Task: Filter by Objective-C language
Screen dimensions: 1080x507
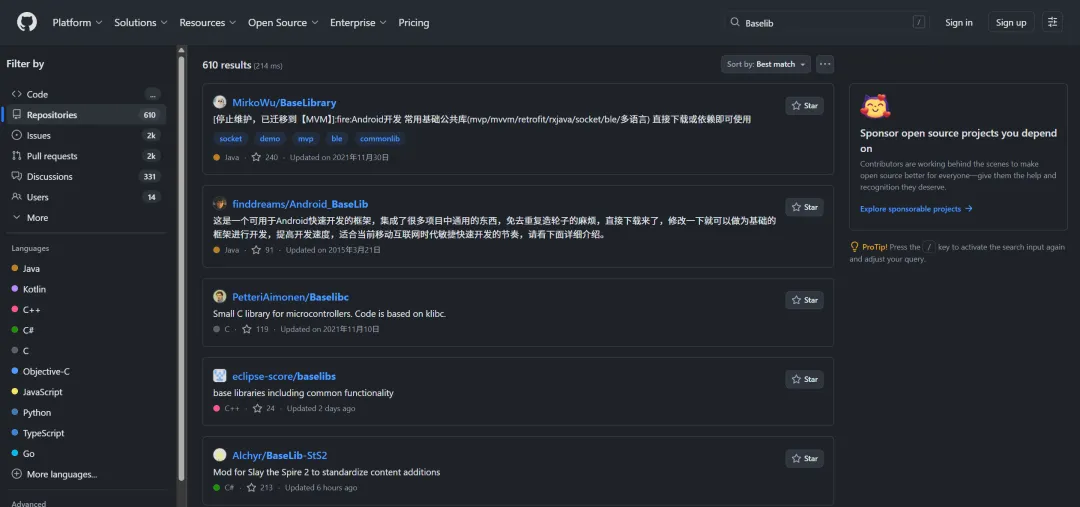Action: (86, 371)
